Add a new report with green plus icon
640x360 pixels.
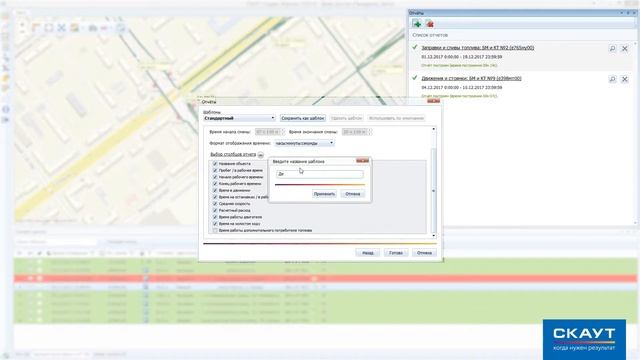417,24
